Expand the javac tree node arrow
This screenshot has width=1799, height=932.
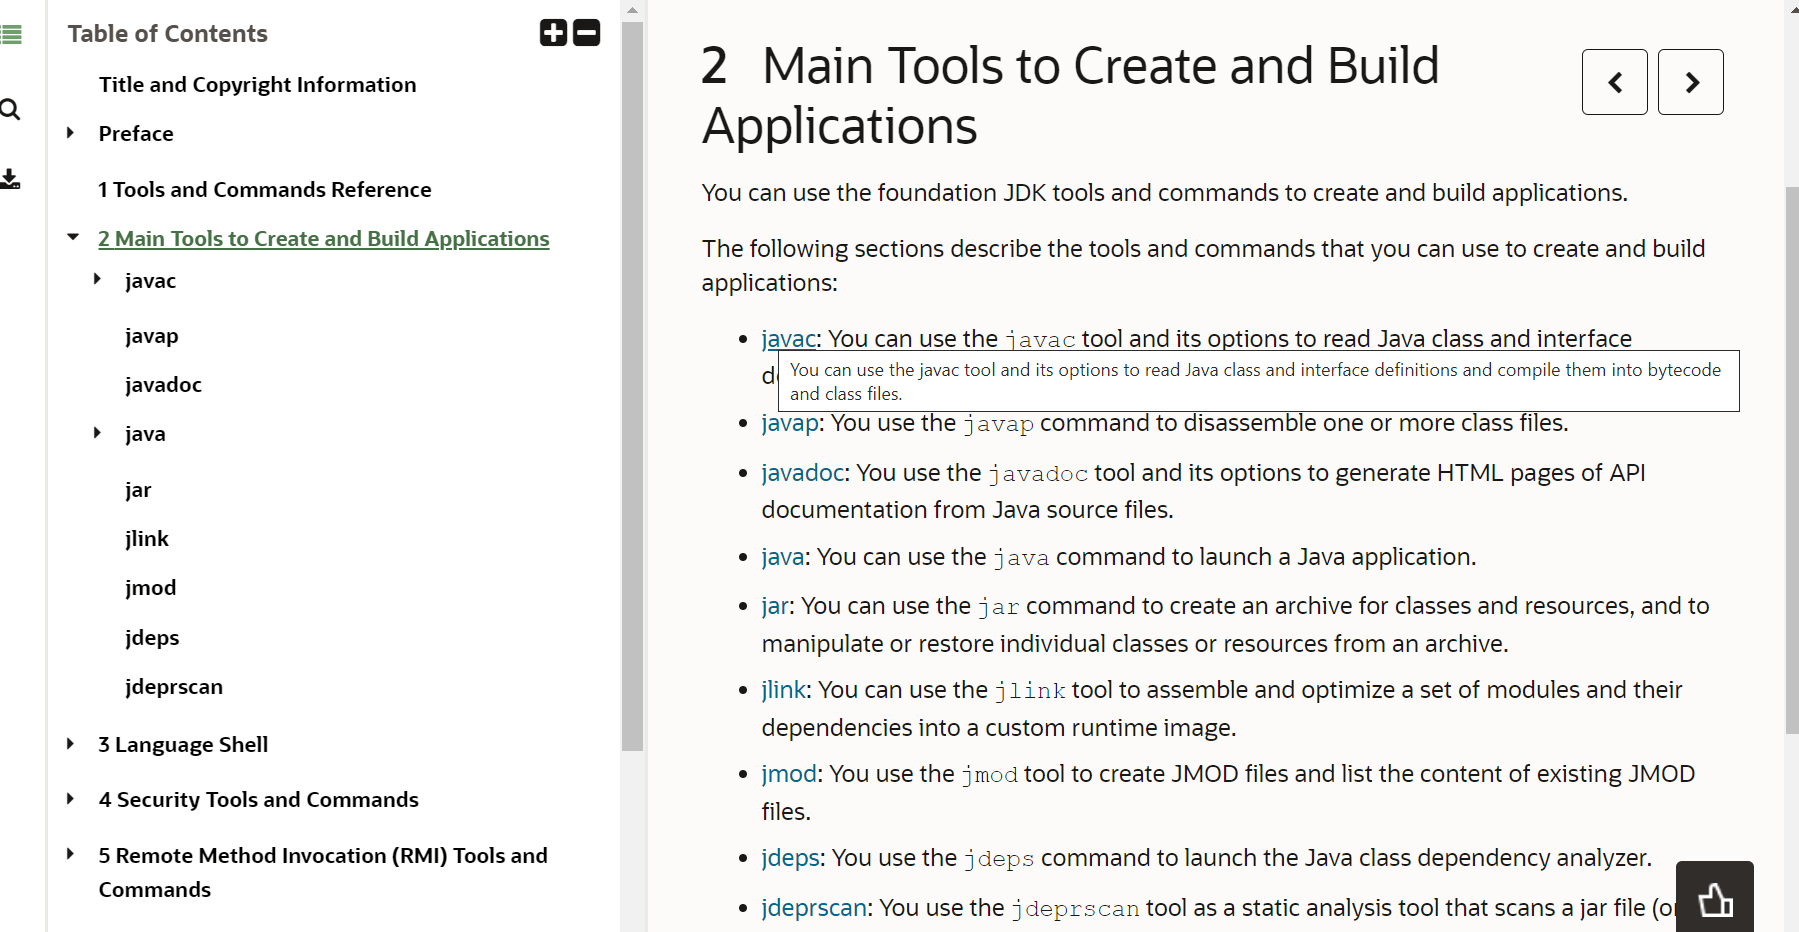(97, 280)
